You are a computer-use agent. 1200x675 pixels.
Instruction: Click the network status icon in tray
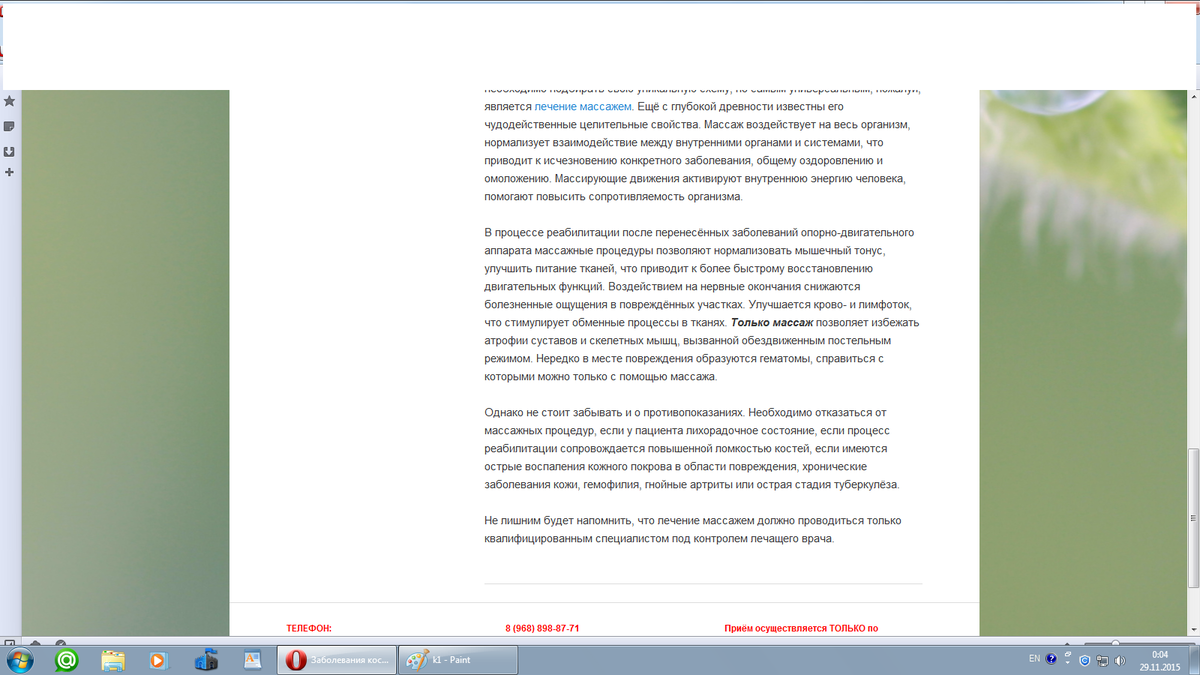click(1102, 660)
